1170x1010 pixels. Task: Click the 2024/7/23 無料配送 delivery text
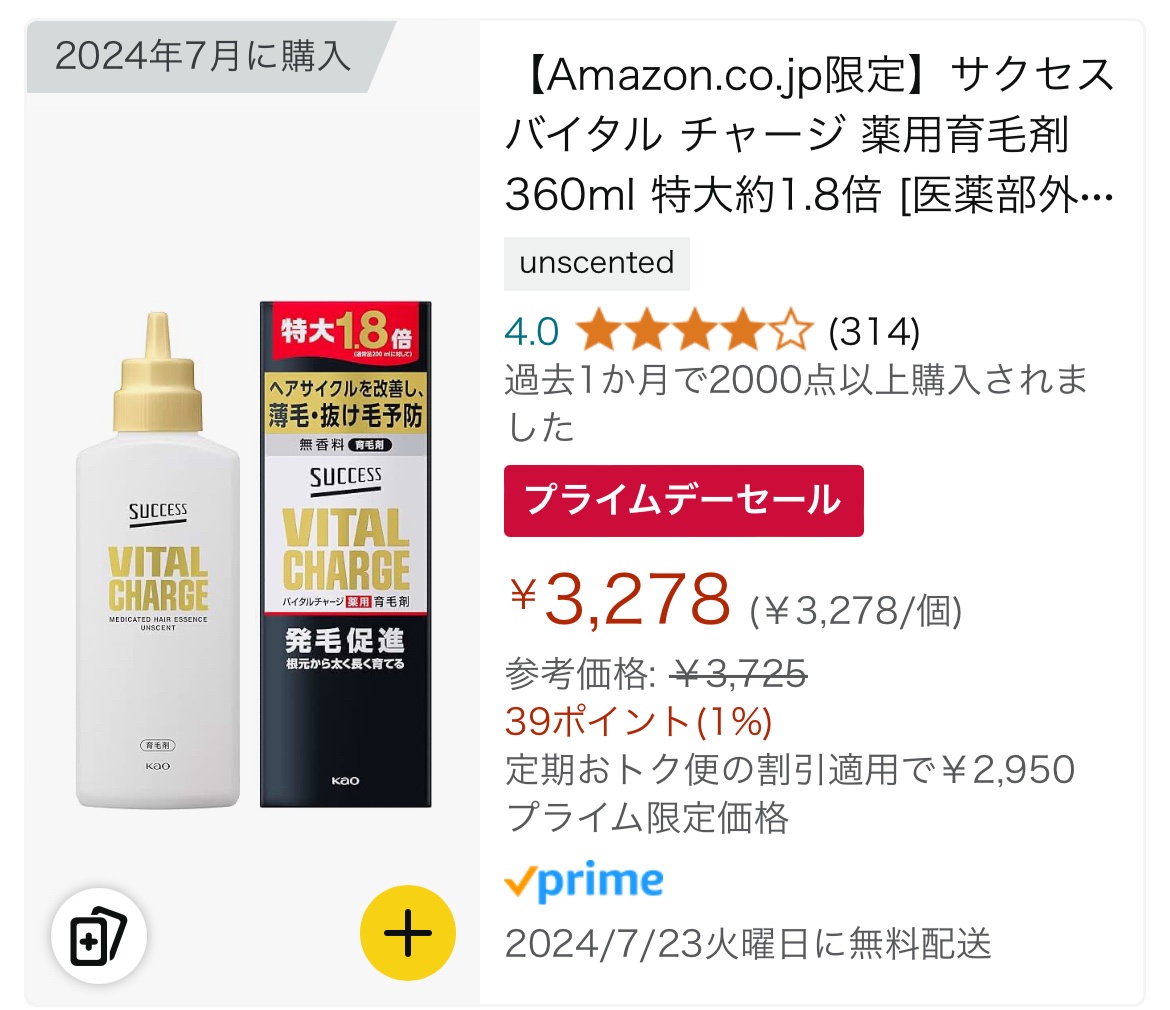click(748, 944)
